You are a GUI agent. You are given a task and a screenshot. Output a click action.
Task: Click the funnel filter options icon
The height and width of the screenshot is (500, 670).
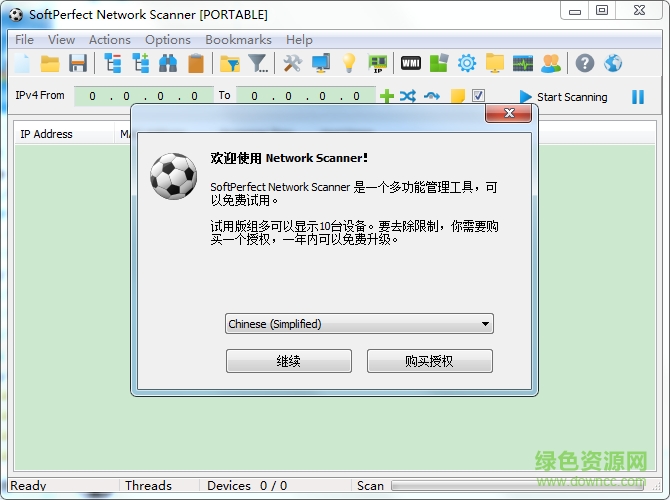click(x=258, y=63)
